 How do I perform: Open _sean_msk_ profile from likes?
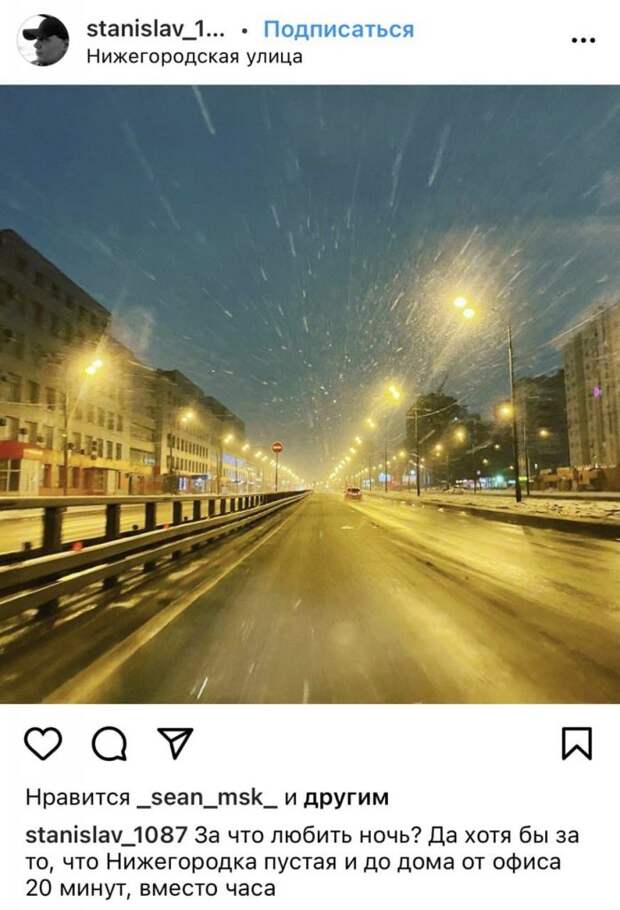tap(207, 797)
